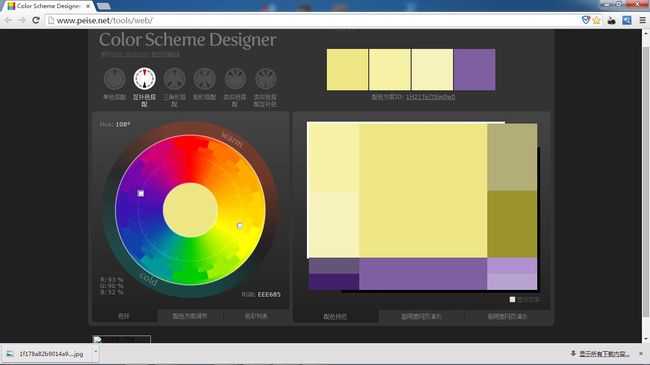Open the light page example tab
The height and width of the screenshot is (365, 650).
(x=421, y=316)
